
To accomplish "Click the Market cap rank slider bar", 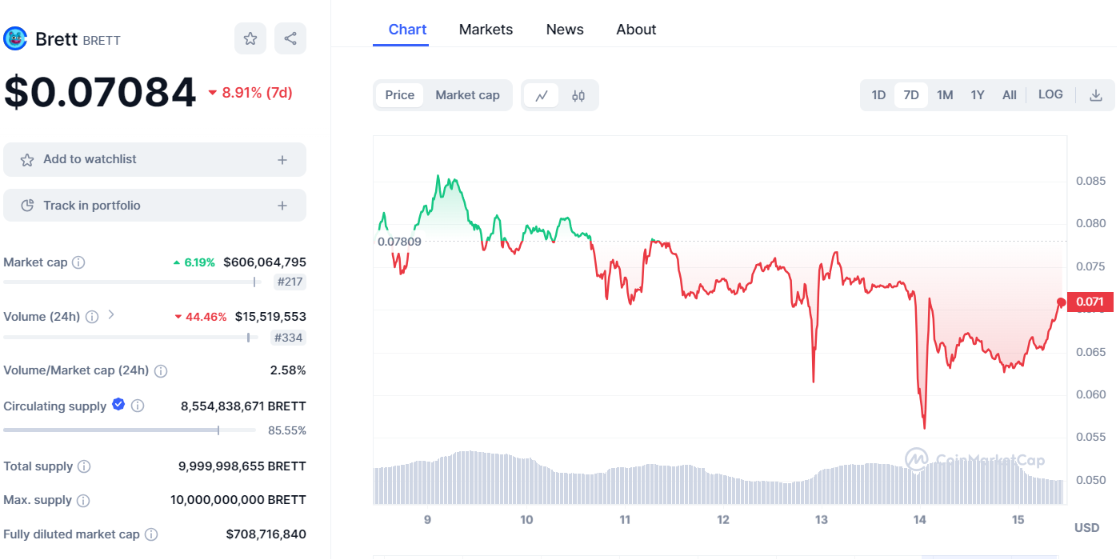I will 132,282.
